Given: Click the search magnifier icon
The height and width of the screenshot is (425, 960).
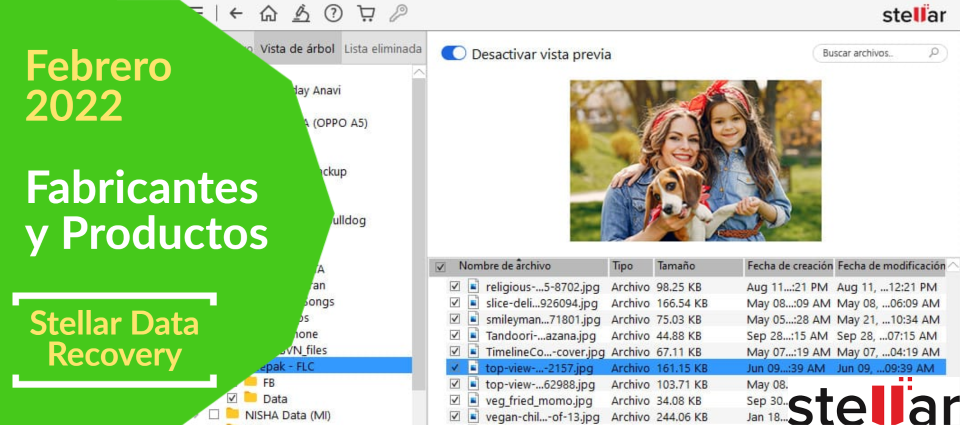Looking at the screenshot, I should point(934,53).
